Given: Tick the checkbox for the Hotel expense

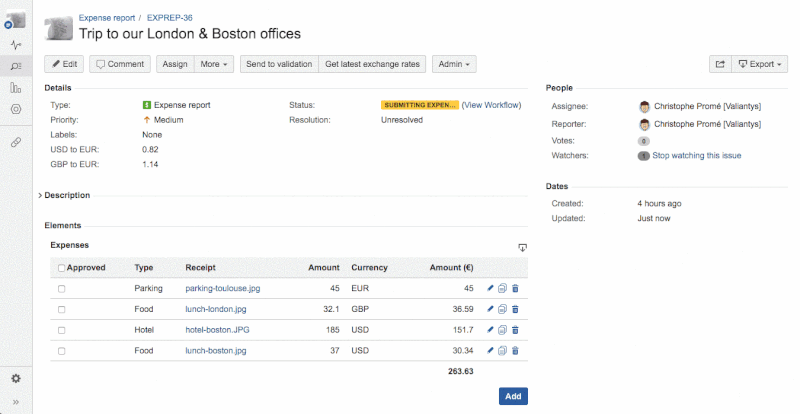Looking at the screenshot, I should [x=62, y=330].
